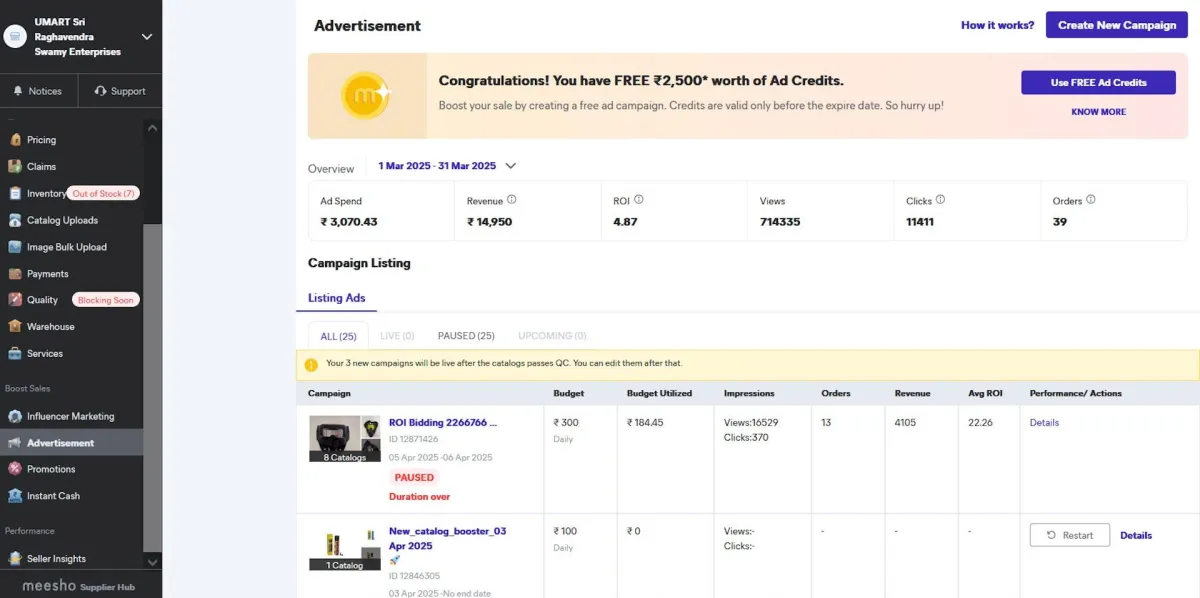This screenshot has height=598, width=1200.
Task: Open the Overview date range dropdown
Action: click(x=511, y=166)
